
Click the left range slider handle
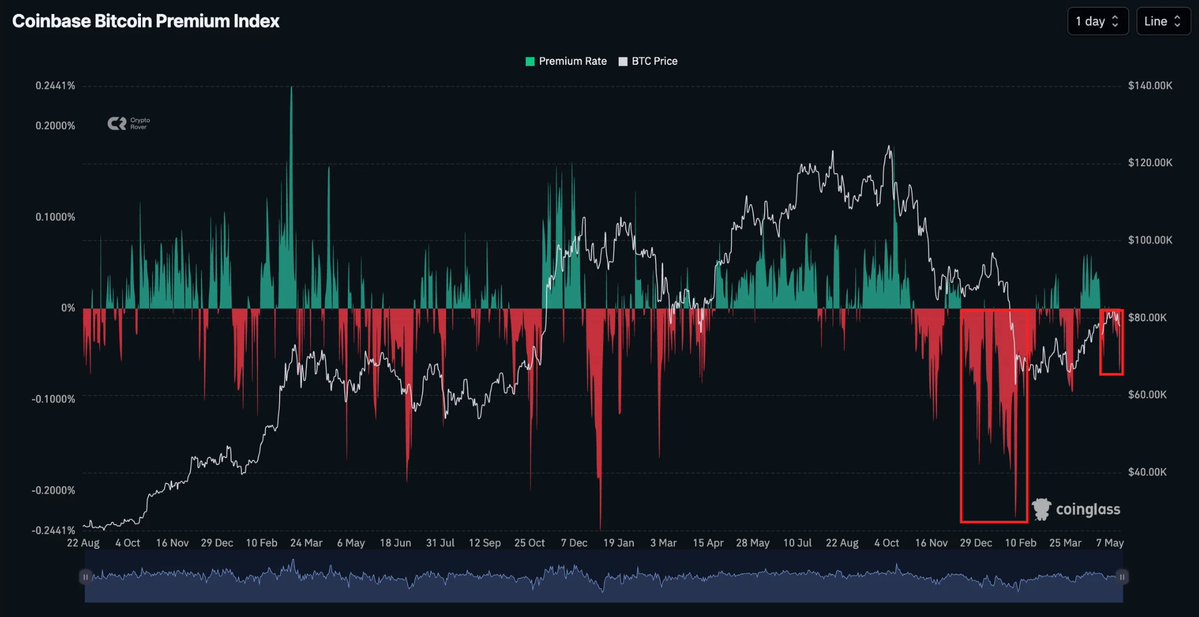pyautogui.click(x=86, y=576)
